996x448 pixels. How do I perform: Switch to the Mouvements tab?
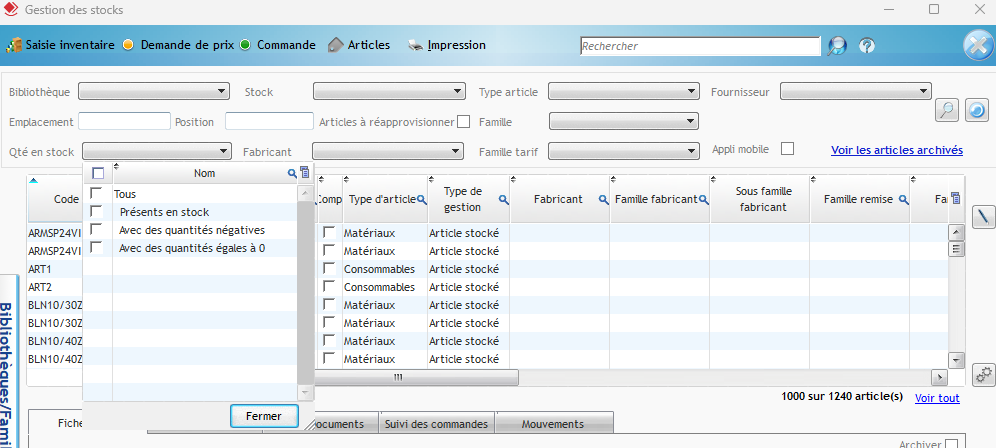coord(553,424)
